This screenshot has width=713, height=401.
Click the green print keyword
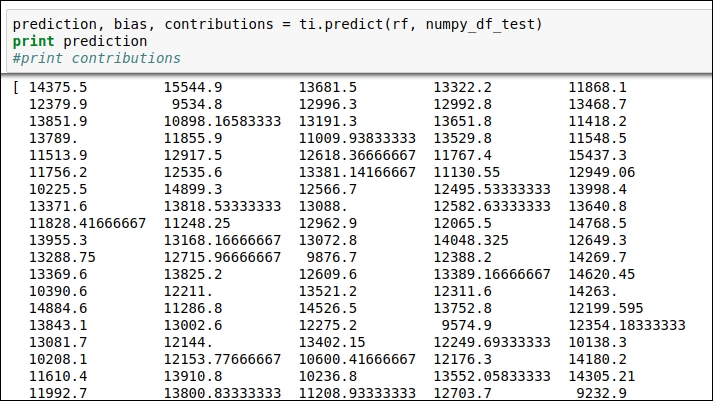34,41
